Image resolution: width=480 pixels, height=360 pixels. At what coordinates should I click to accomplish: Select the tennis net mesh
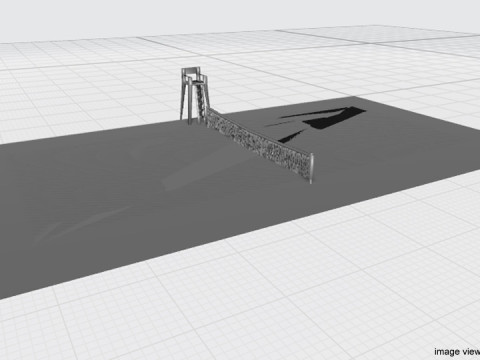coord(258,143)
